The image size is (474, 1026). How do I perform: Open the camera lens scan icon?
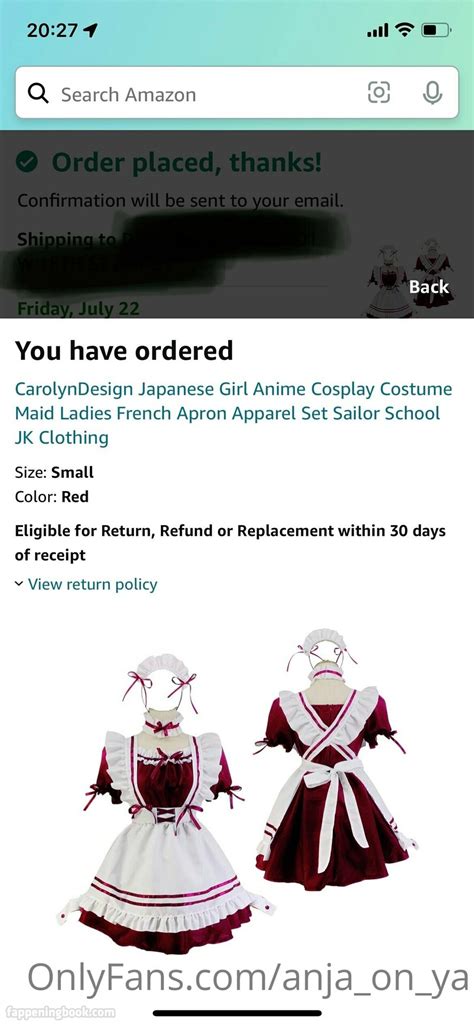coord(378,92)
